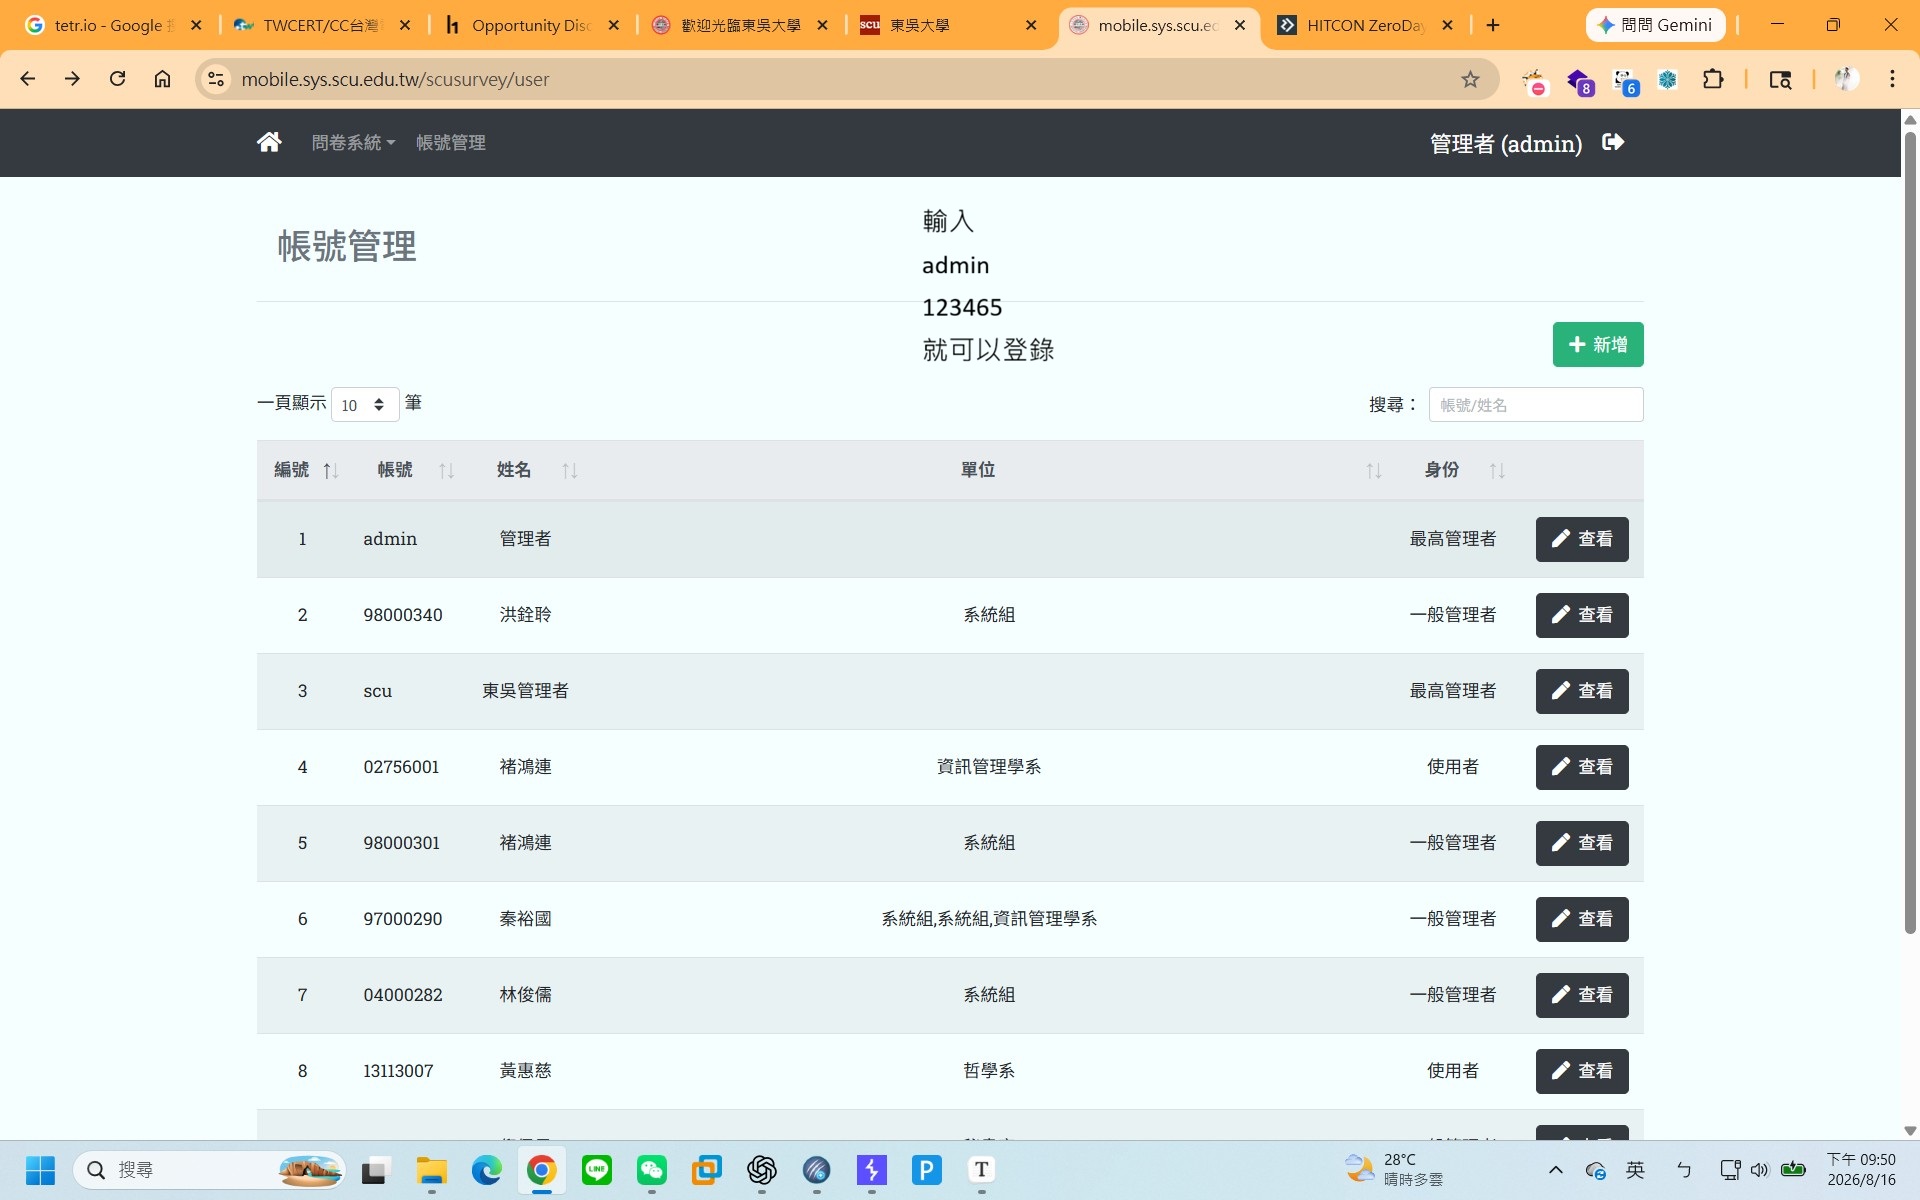Viewport: 1920px width, 1200px height.
Task: Open Chrome three-dot menu
Action: pos(1892,79)
